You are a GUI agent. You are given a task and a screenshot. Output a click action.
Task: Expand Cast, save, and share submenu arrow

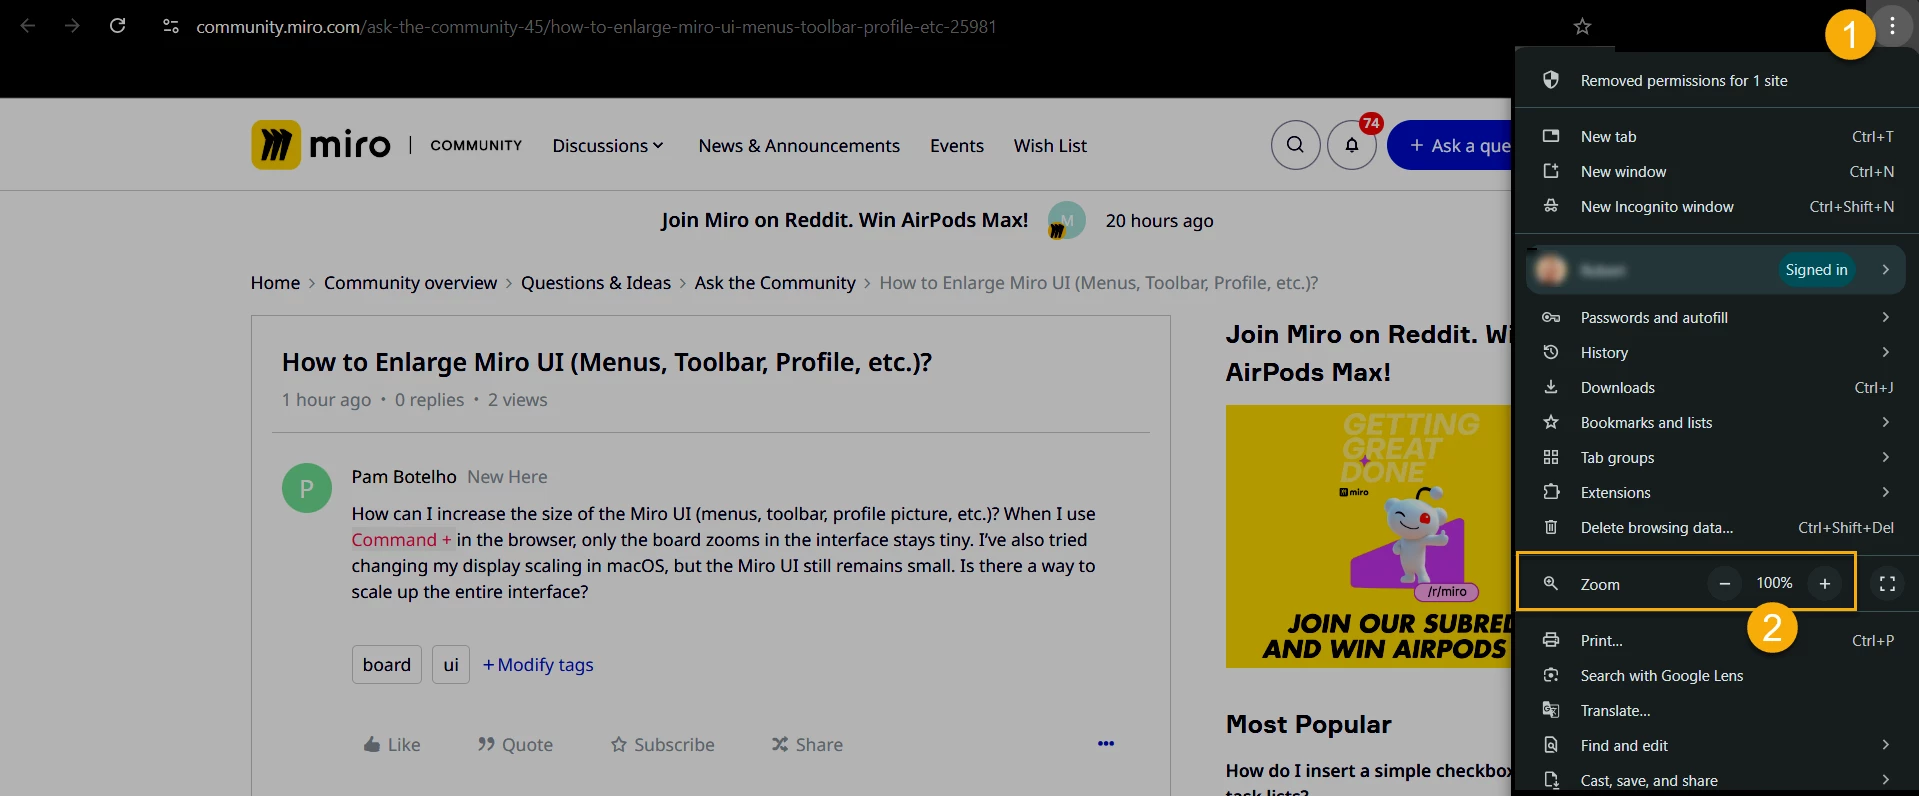(x=1885, y=780)
